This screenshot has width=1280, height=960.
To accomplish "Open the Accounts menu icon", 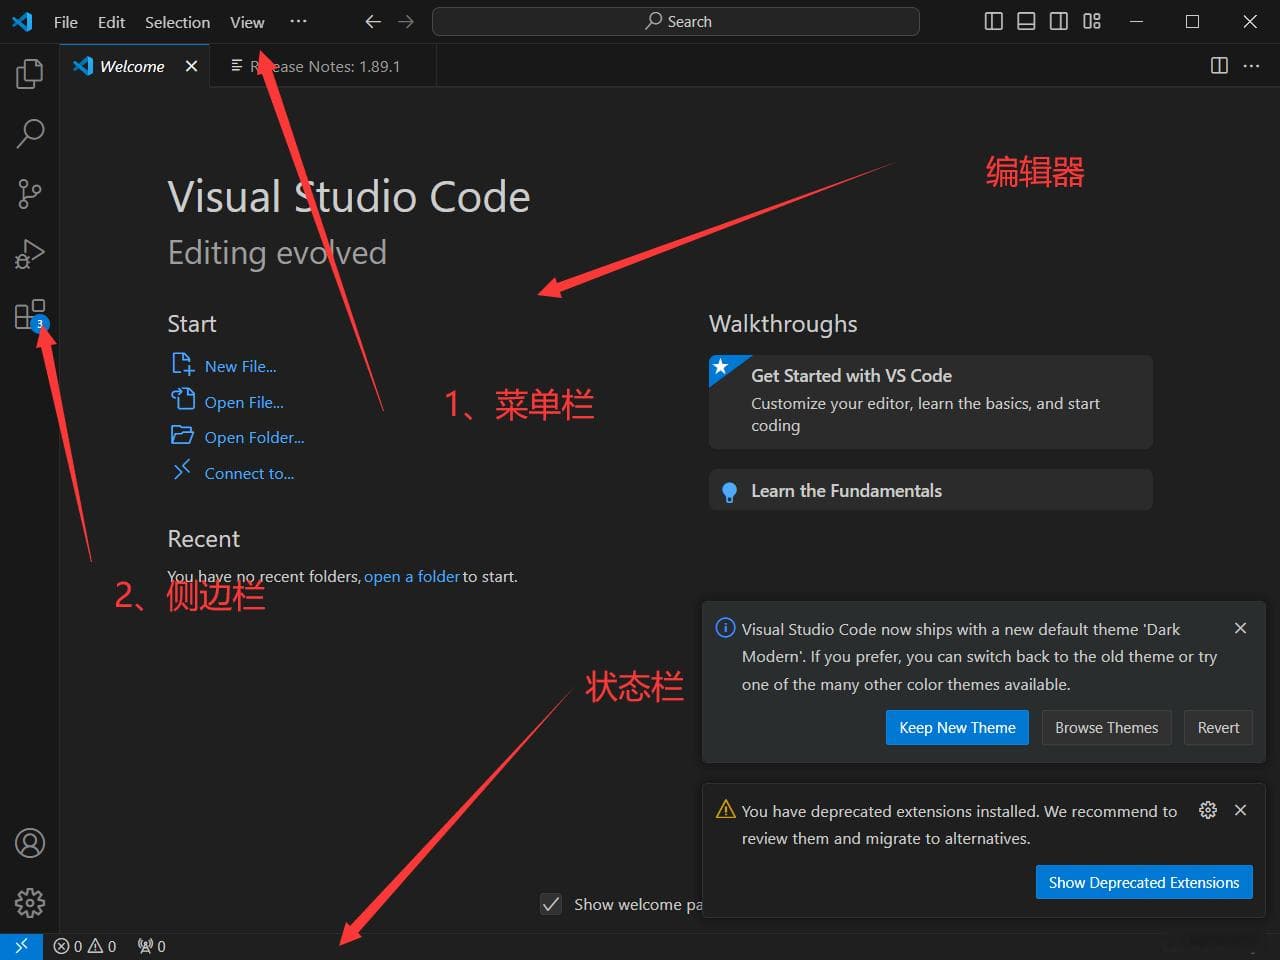I will pos(30,843).
